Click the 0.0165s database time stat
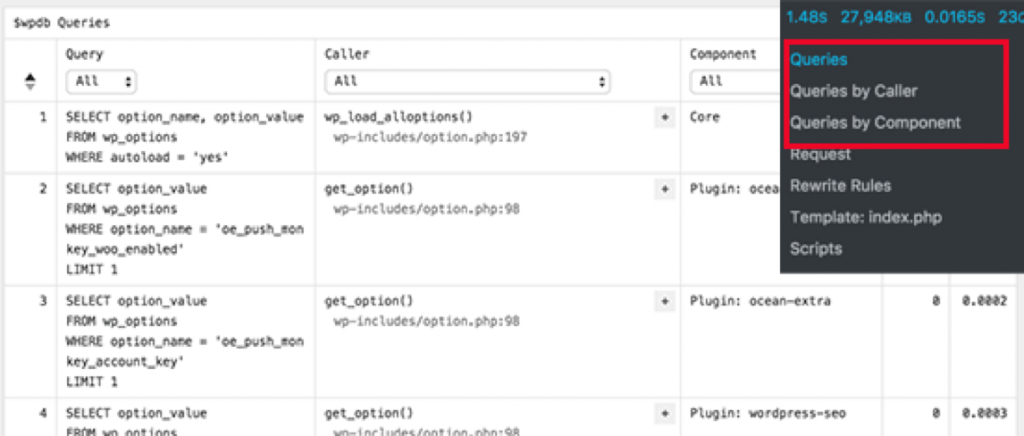Image resolution: width=1024 pixels, height=436 pixels. point(954,18)
